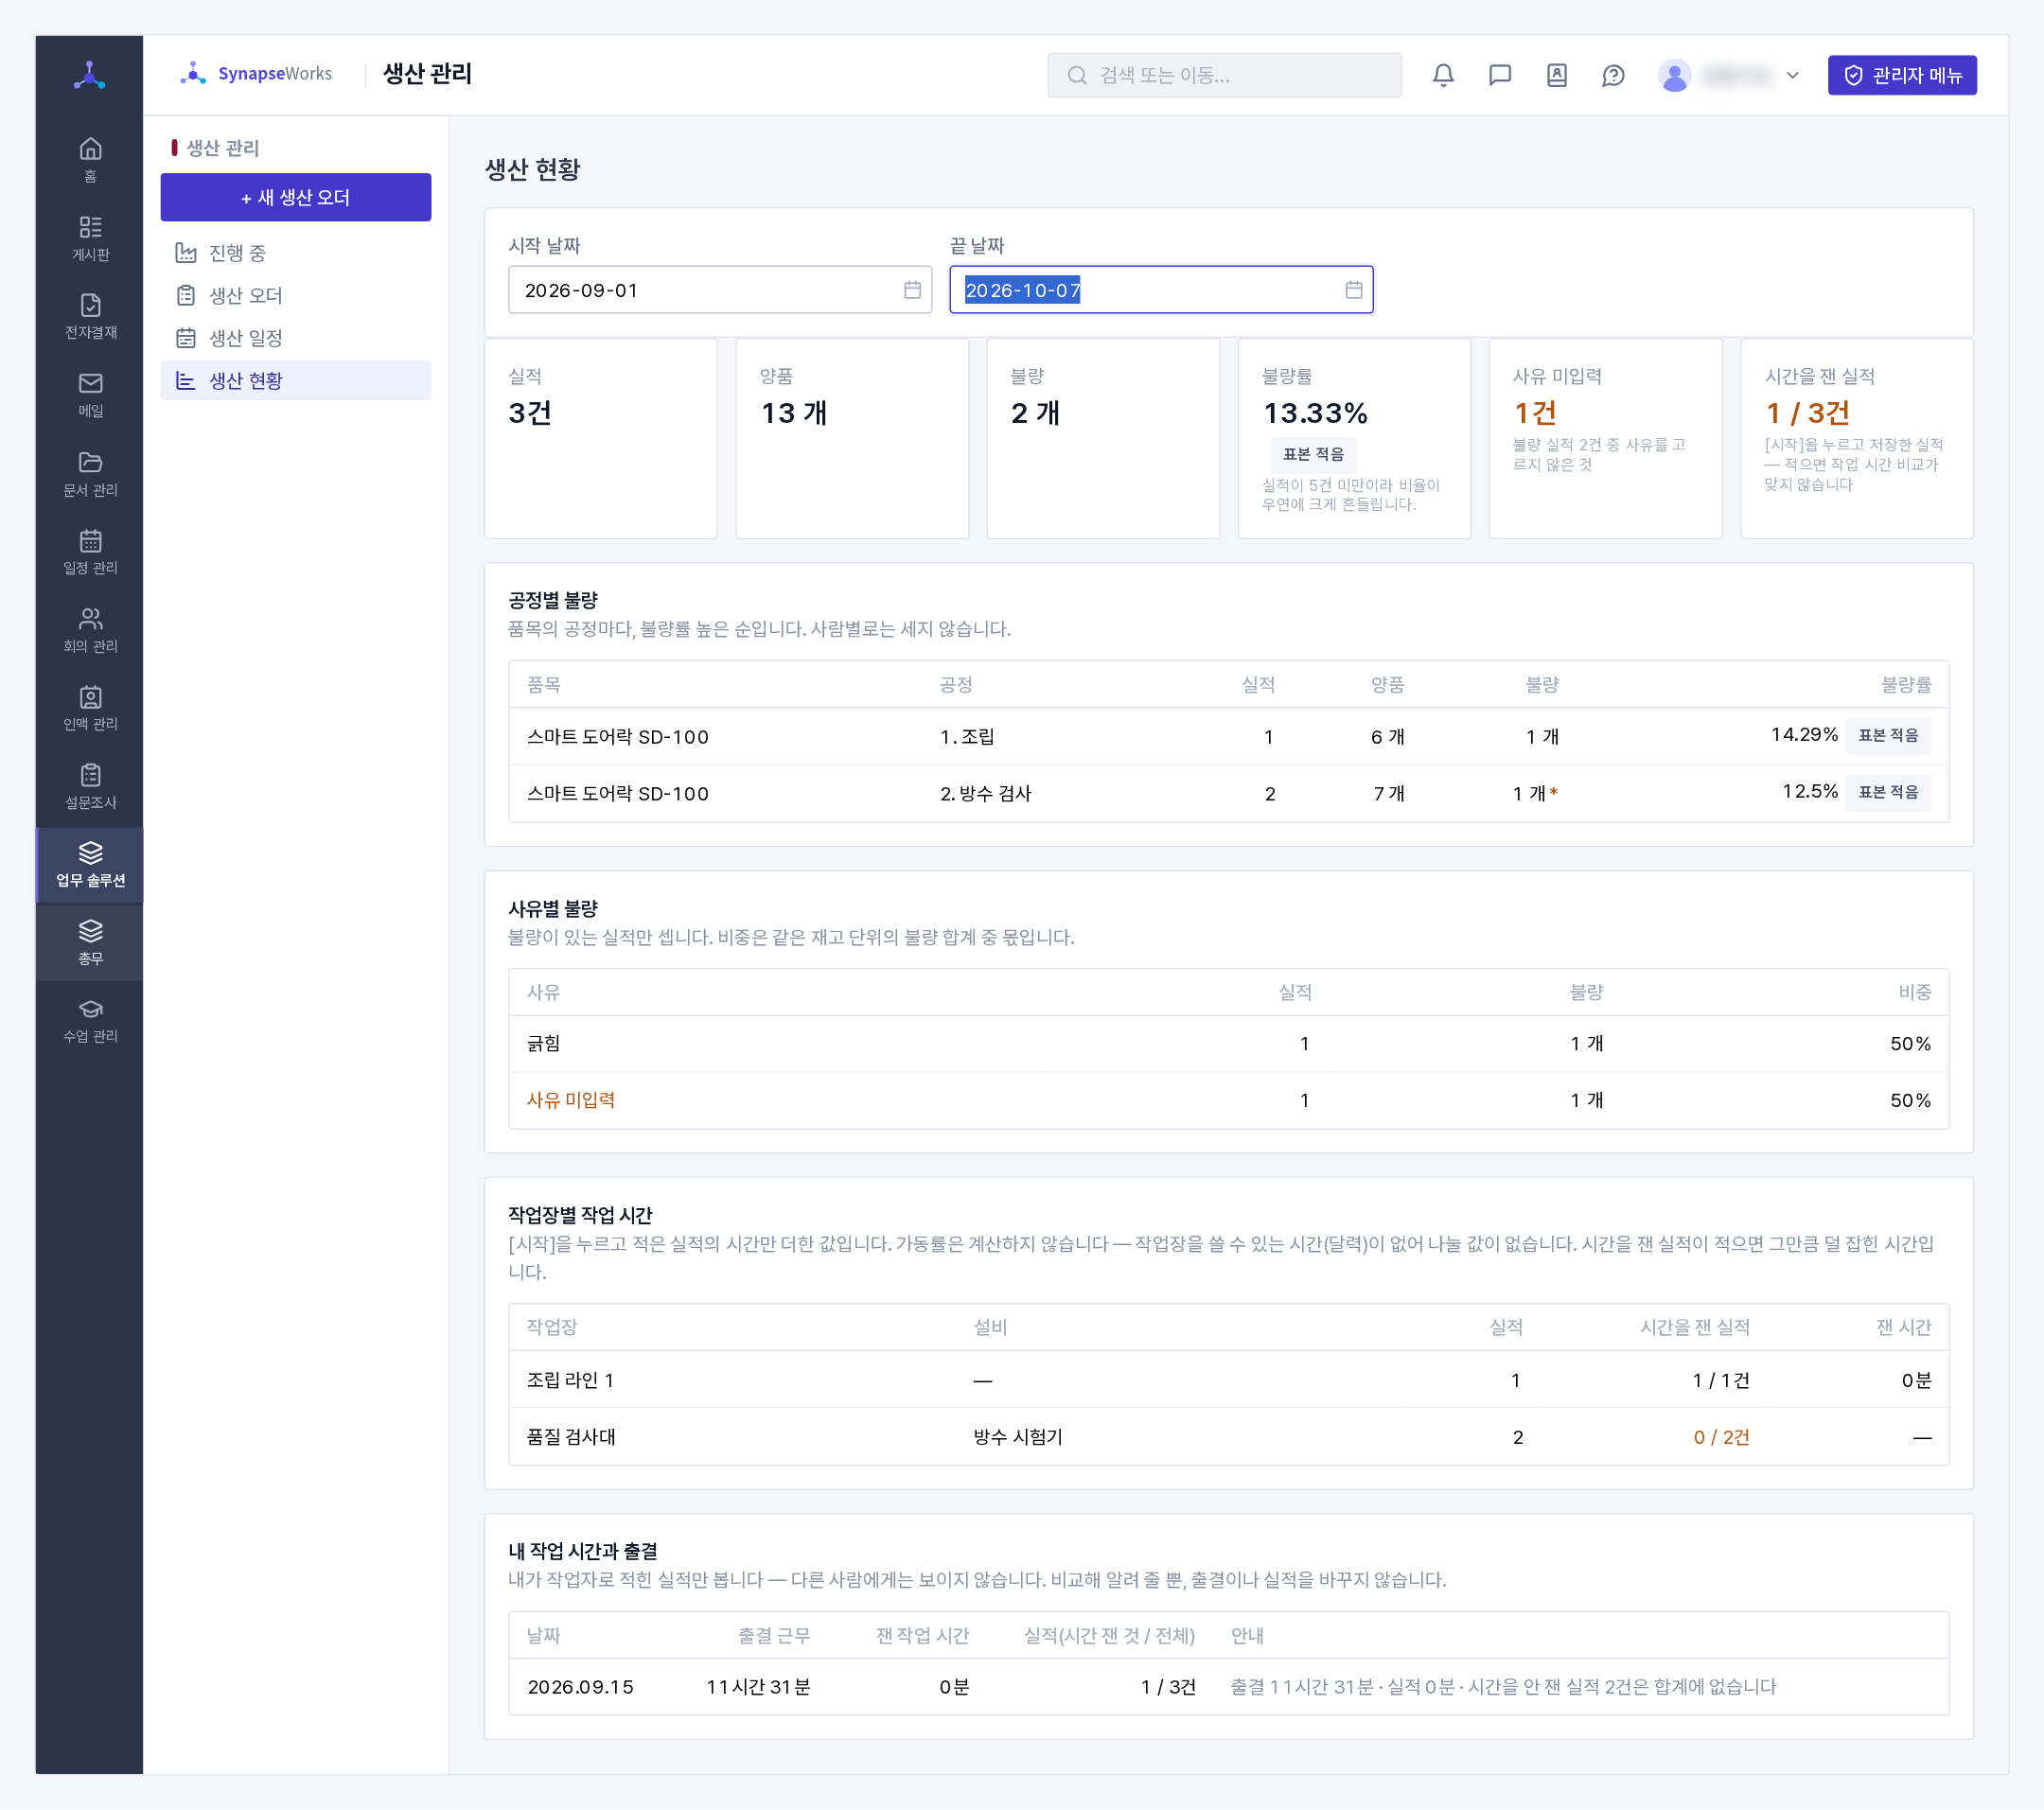Click 긁힘 reason row
Image resolution: width=2044 pixels, height=1810 pixels.
pos(1228,1044)
